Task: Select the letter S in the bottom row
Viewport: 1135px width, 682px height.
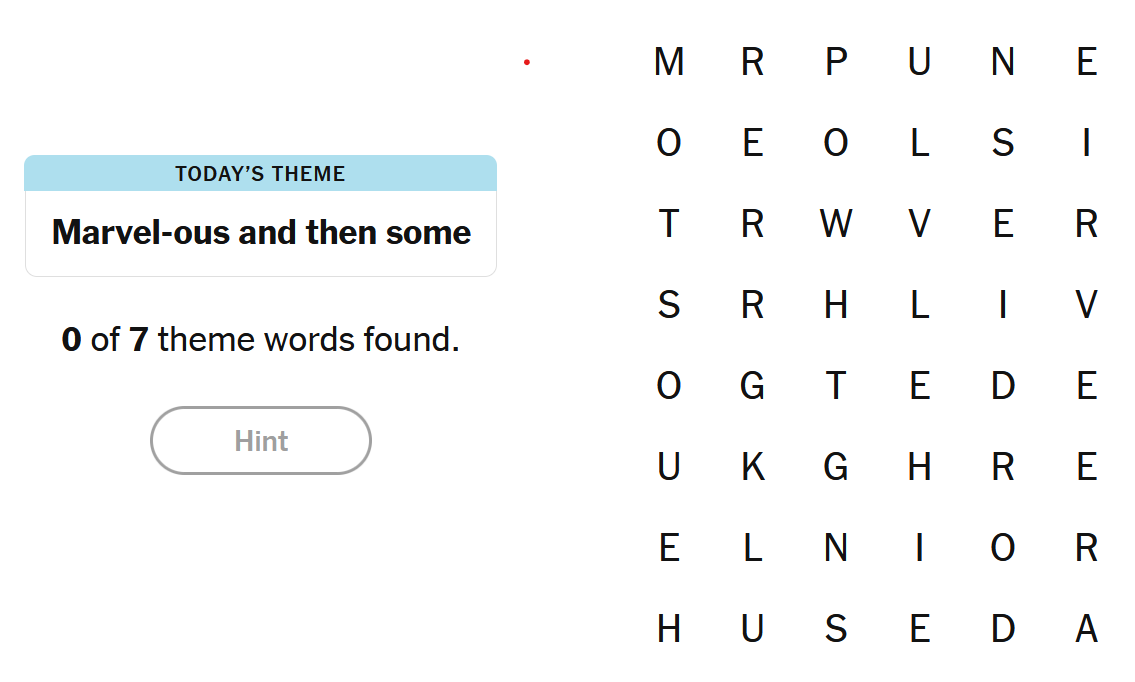Action: click(836, 629)
